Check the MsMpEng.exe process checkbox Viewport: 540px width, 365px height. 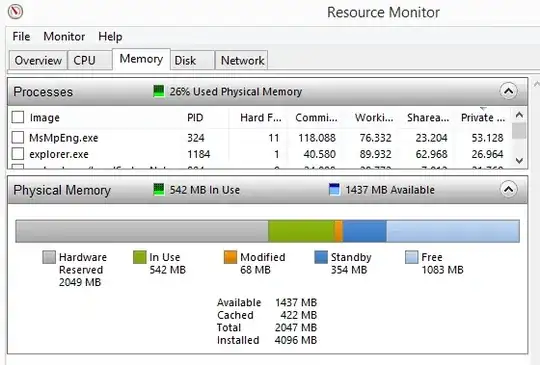[x=18, y=137]
